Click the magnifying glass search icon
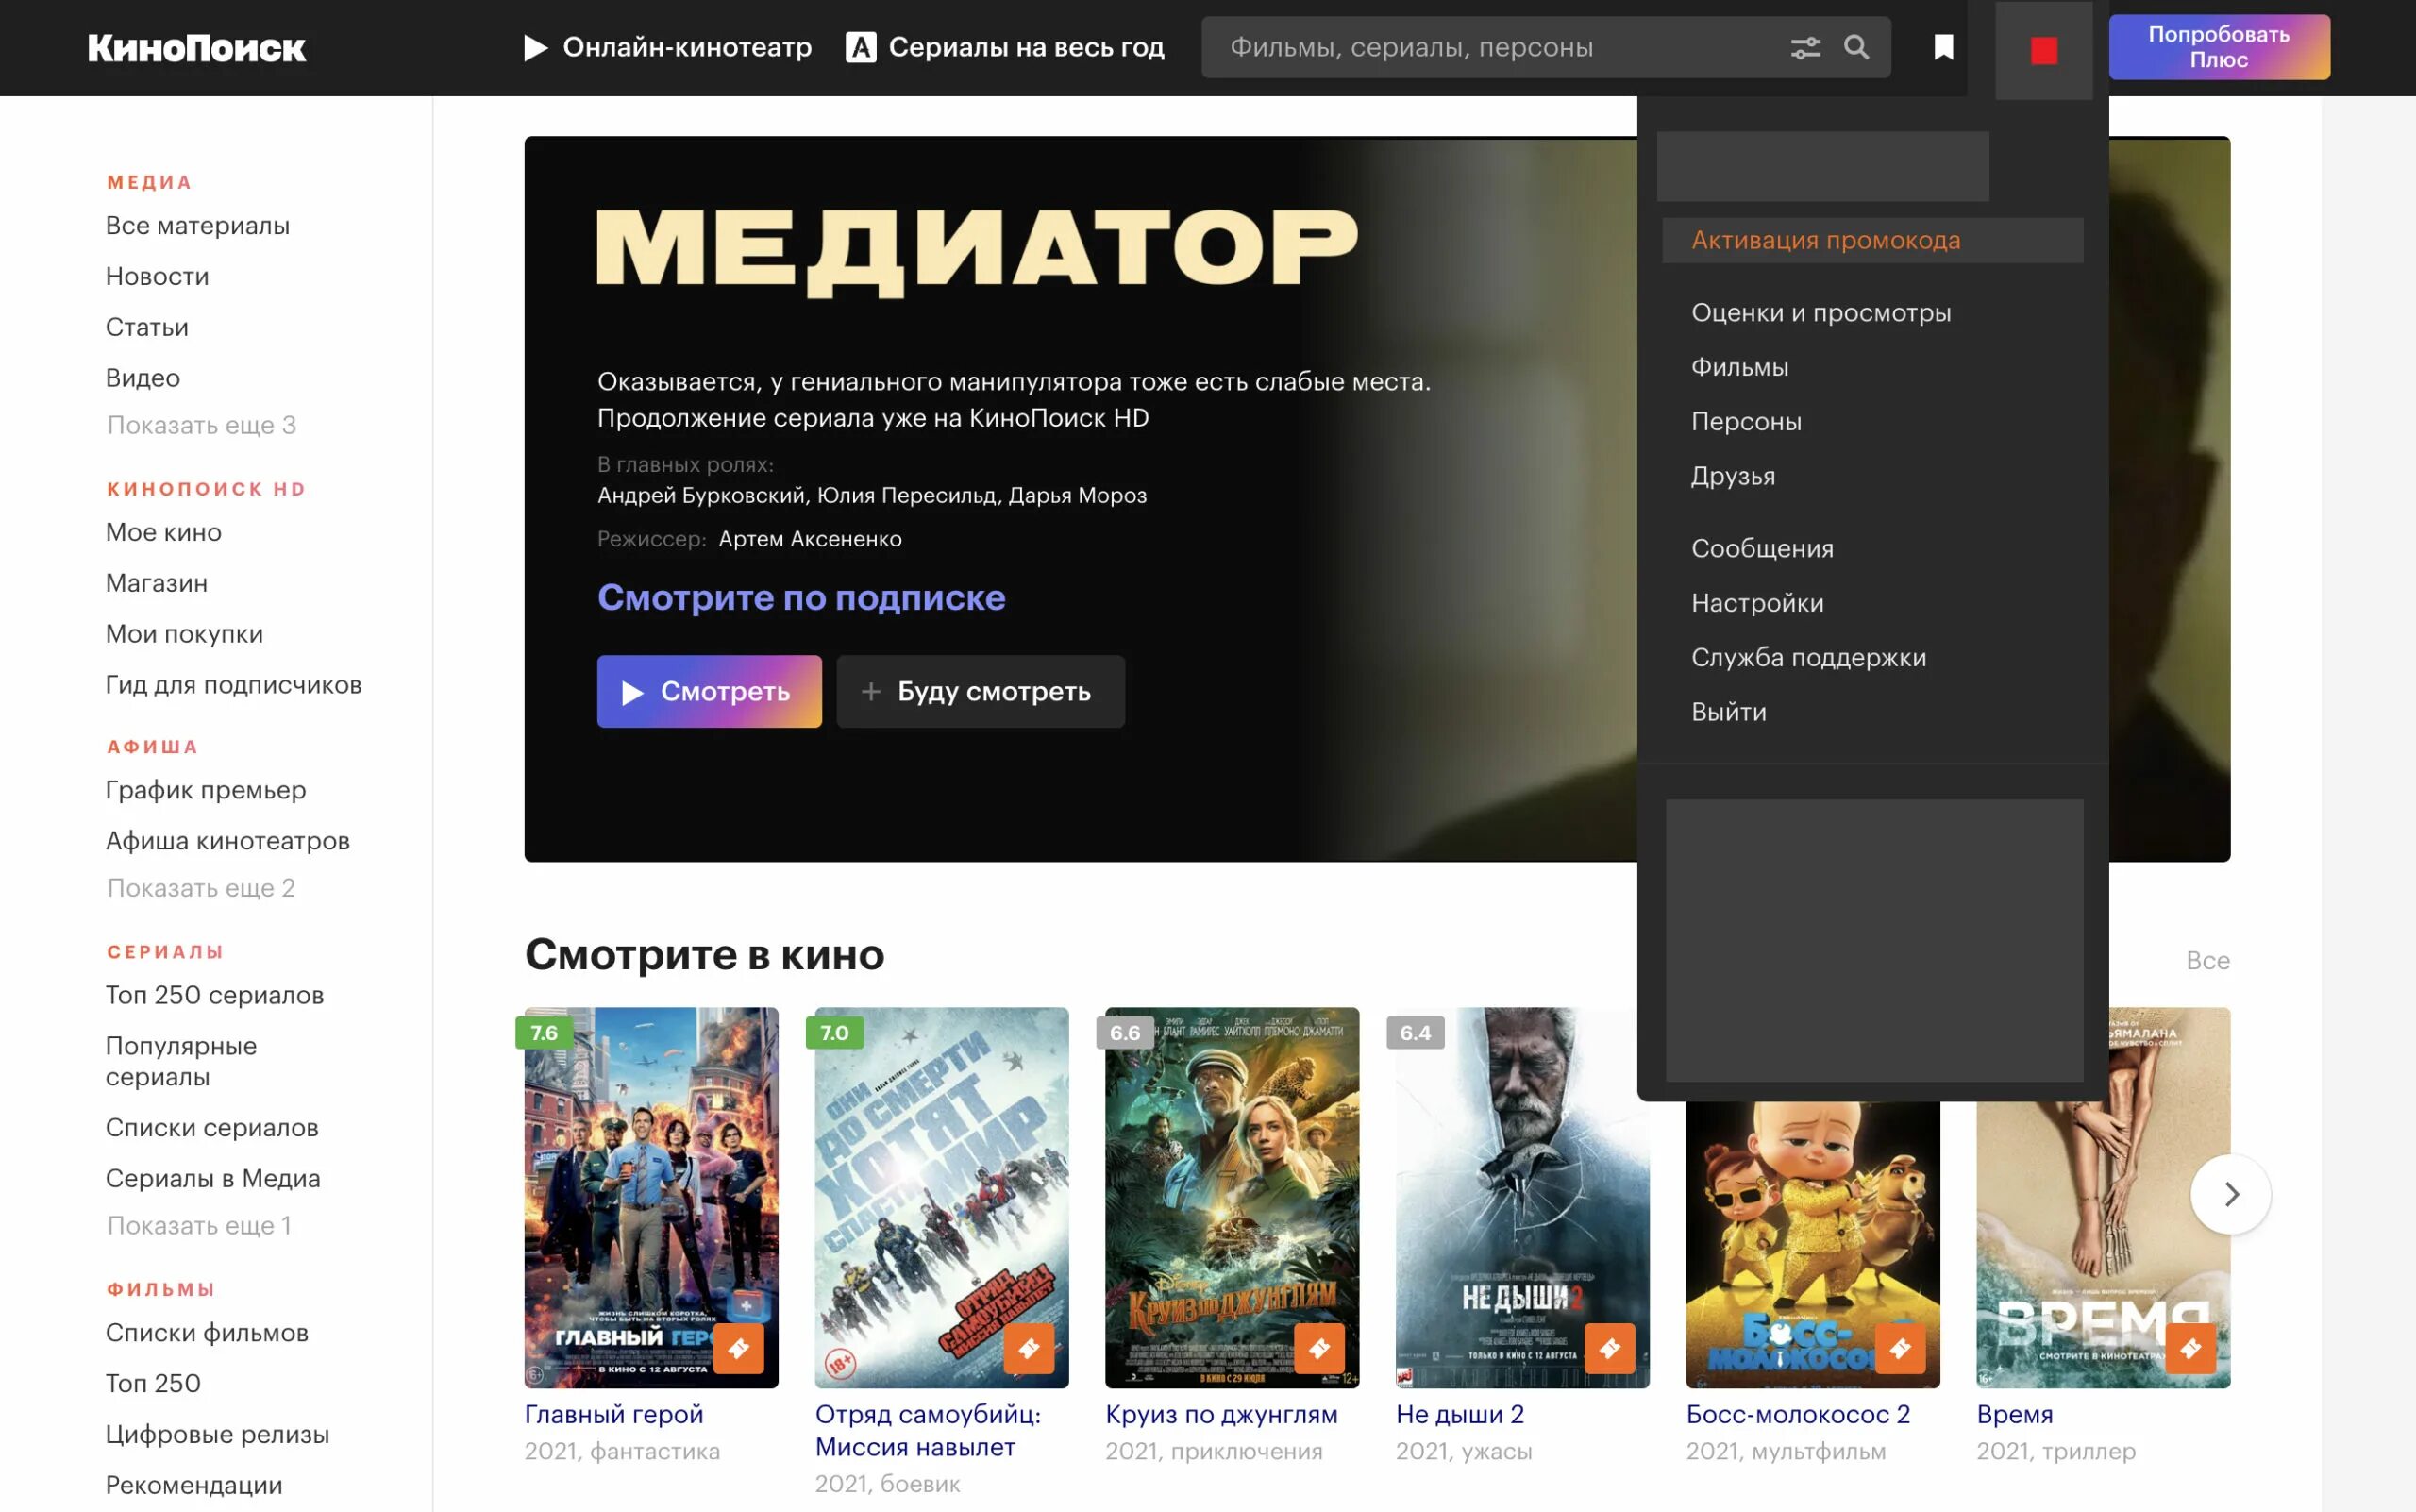This screenshot has width=2416, height=1512. point(1856,47)
